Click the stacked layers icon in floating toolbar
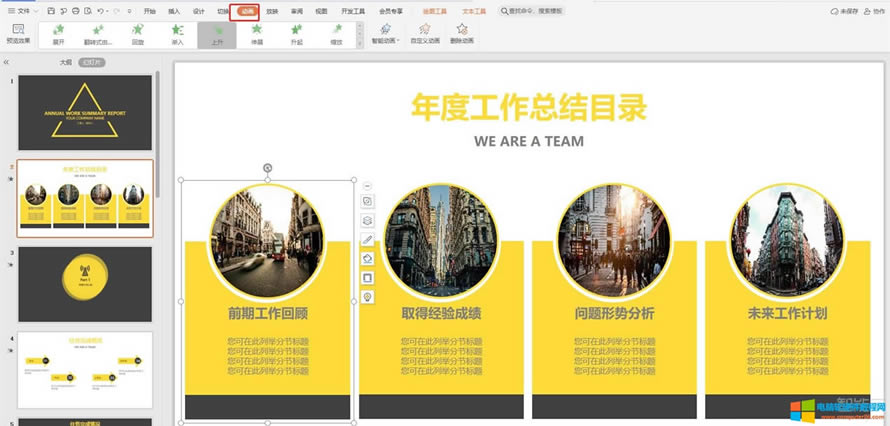890x426 pixels. point(367,221)
